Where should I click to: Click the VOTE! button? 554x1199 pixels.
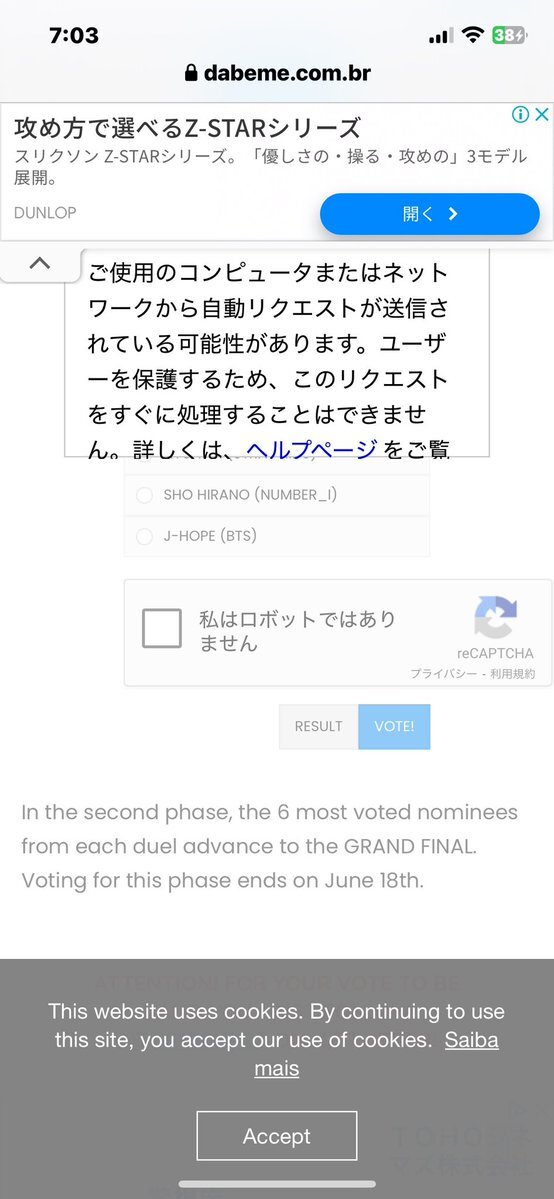pos(394,726)
